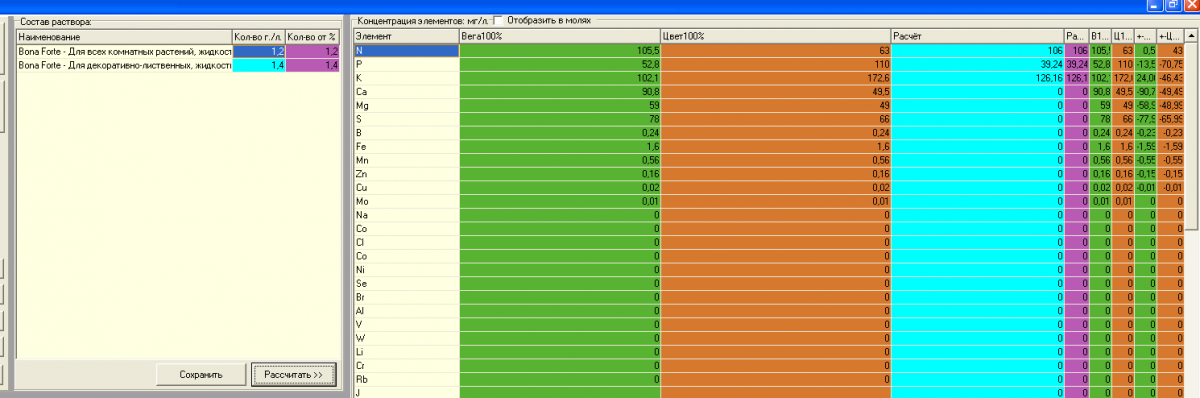1200x398 pixels.
Task: Edit the 1,2 g/l cell of the first fertilizer
Action: point(259,50)
